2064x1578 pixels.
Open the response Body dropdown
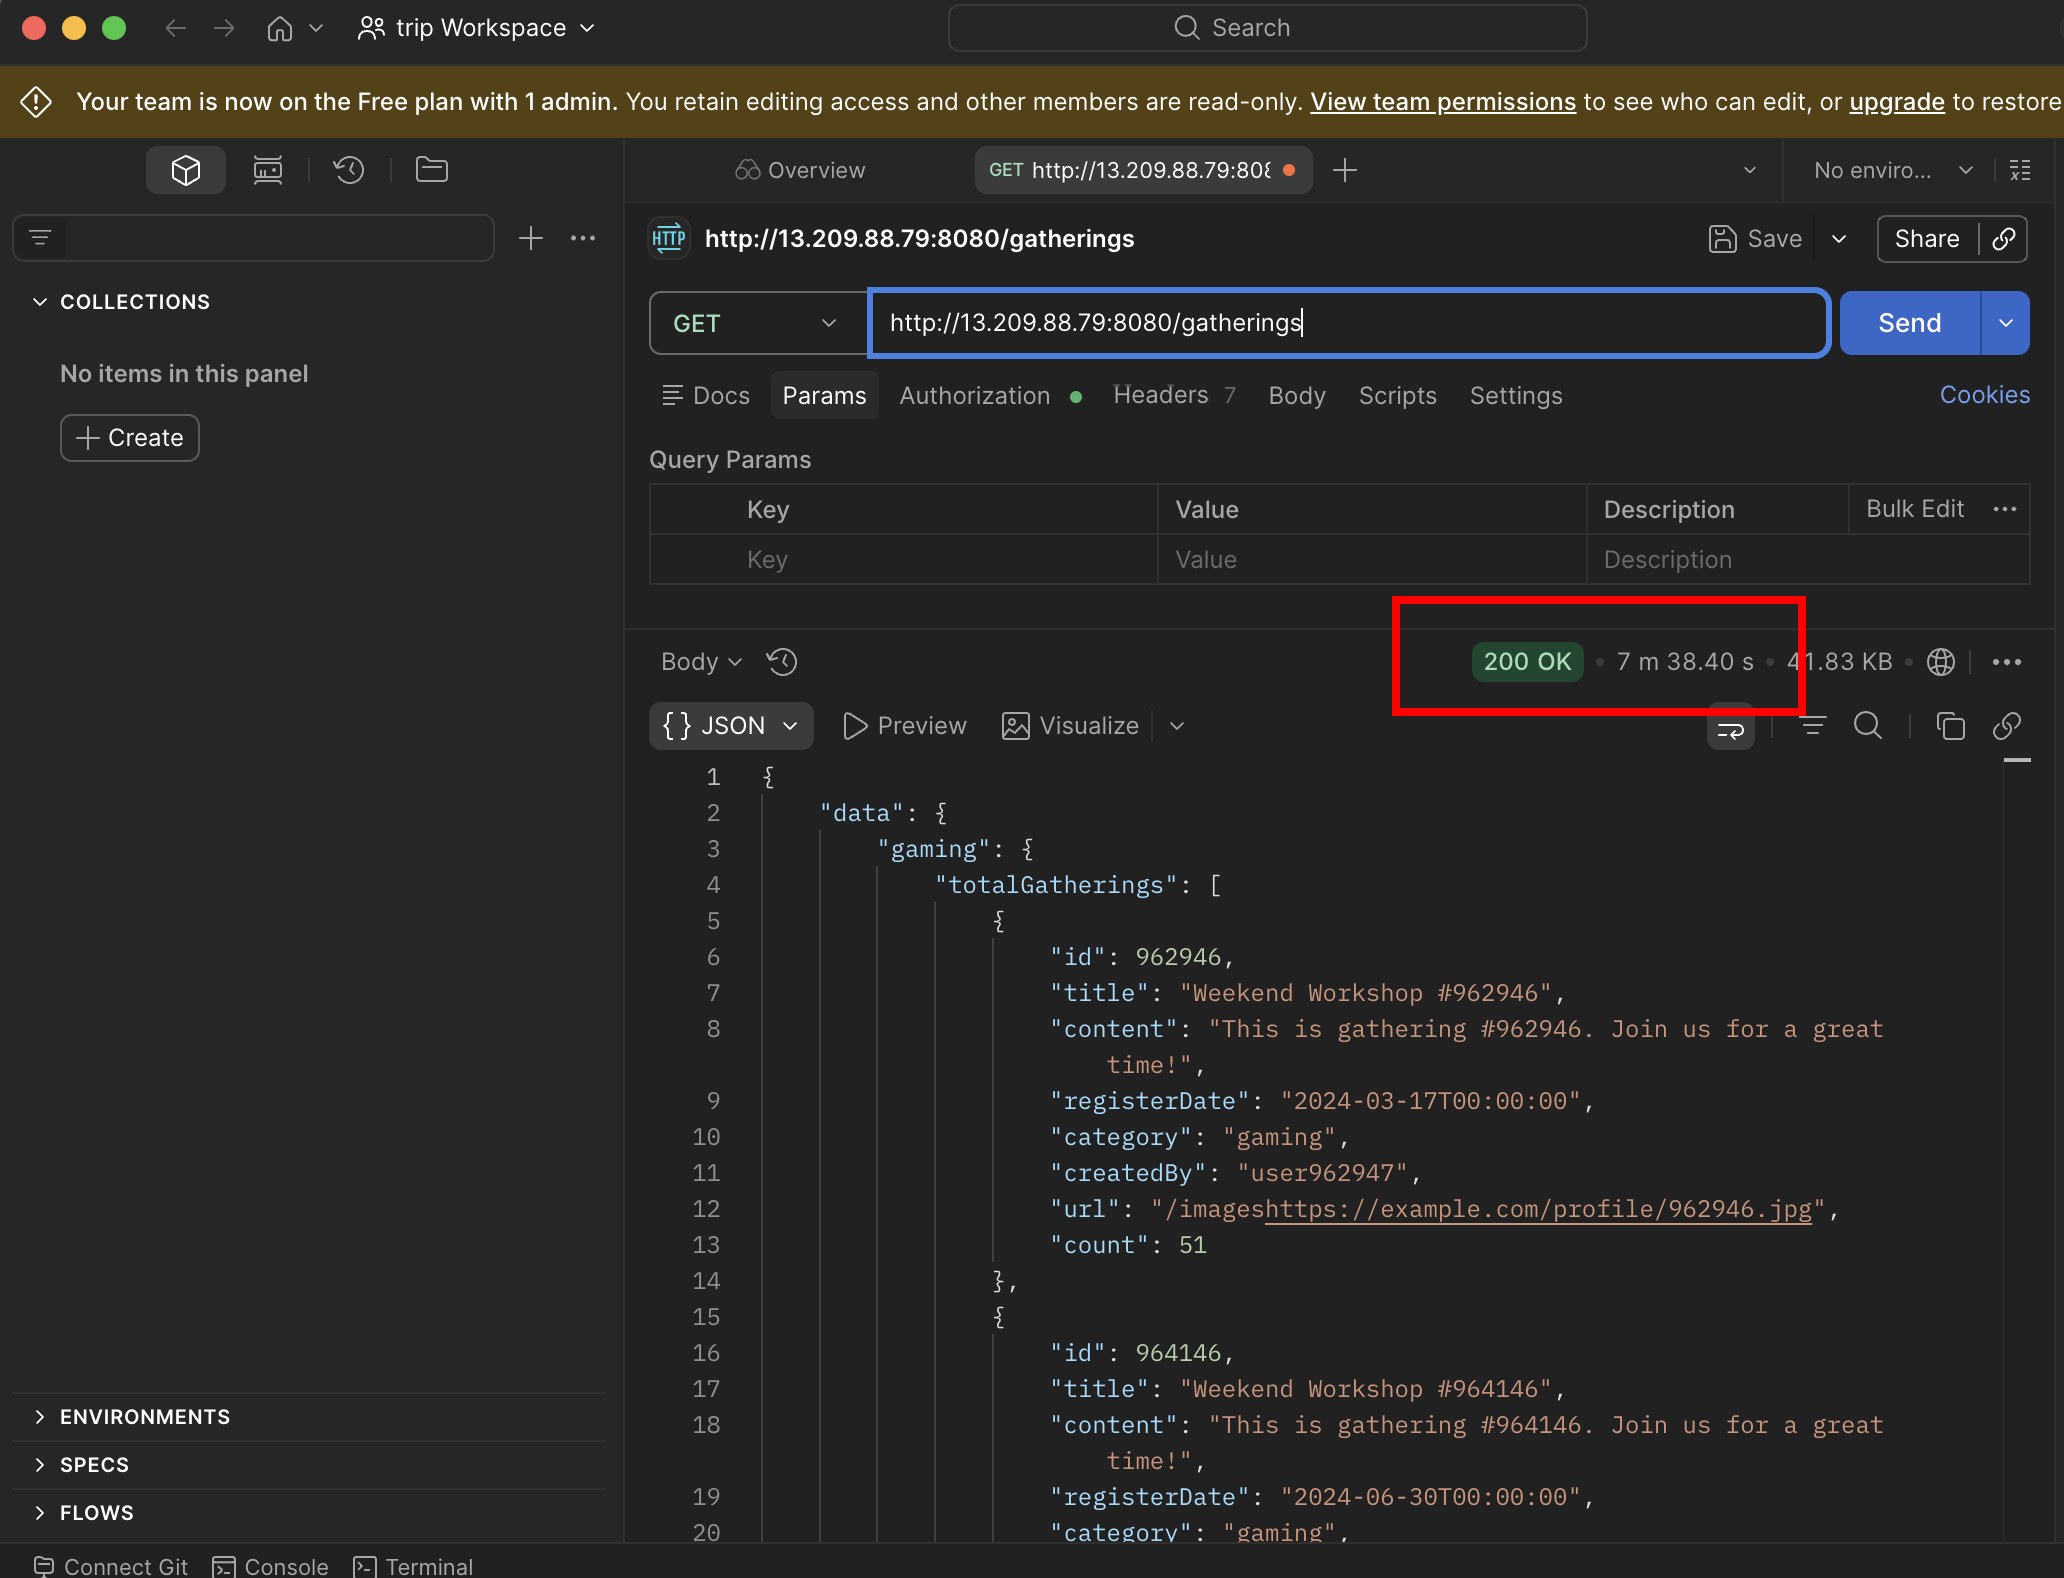701,662
